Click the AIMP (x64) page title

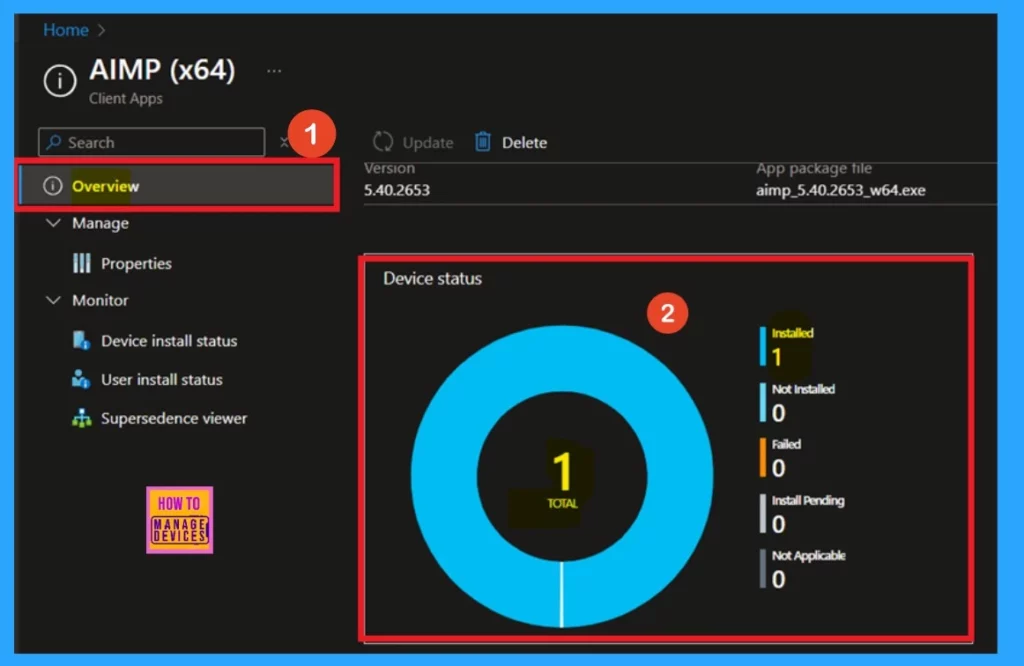click(x=162, y=69)
